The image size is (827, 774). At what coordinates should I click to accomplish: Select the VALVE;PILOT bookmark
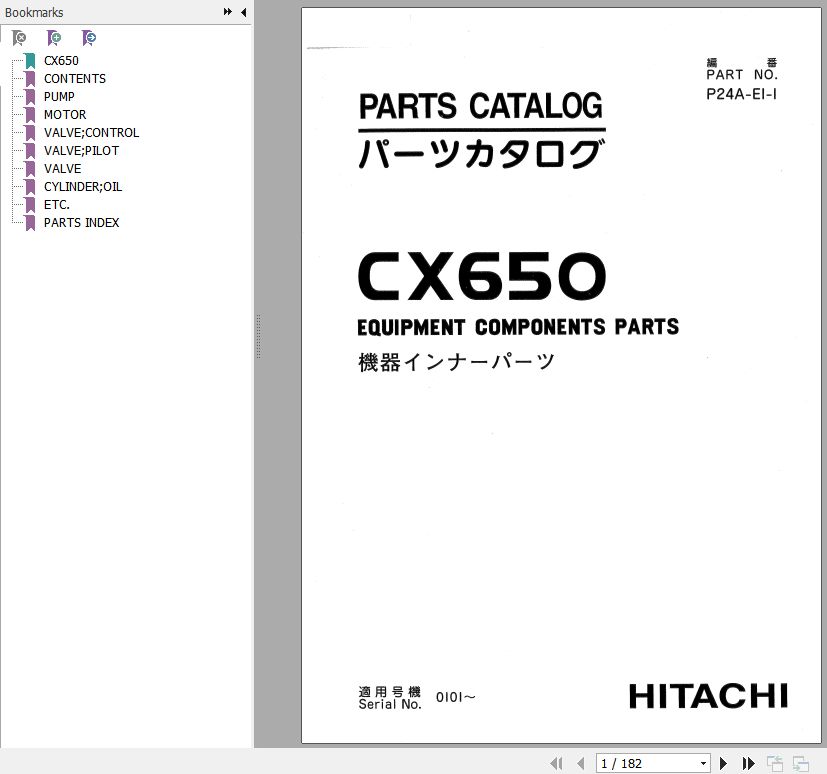coord(81,150)
